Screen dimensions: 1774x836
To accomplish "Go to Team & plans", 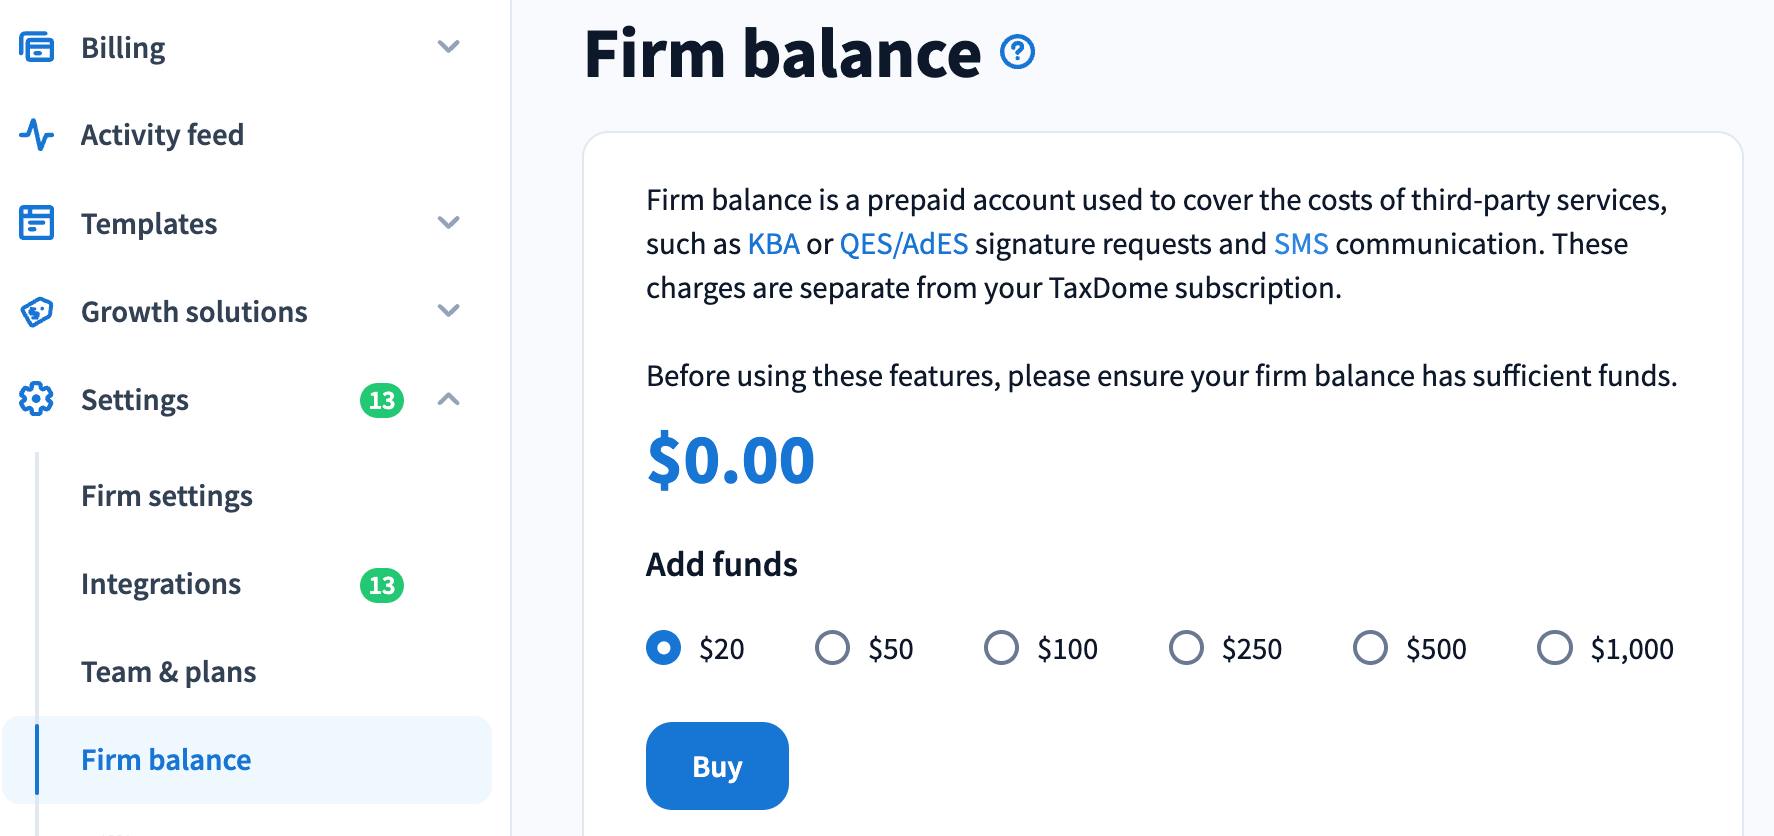I will coord(169,672).
